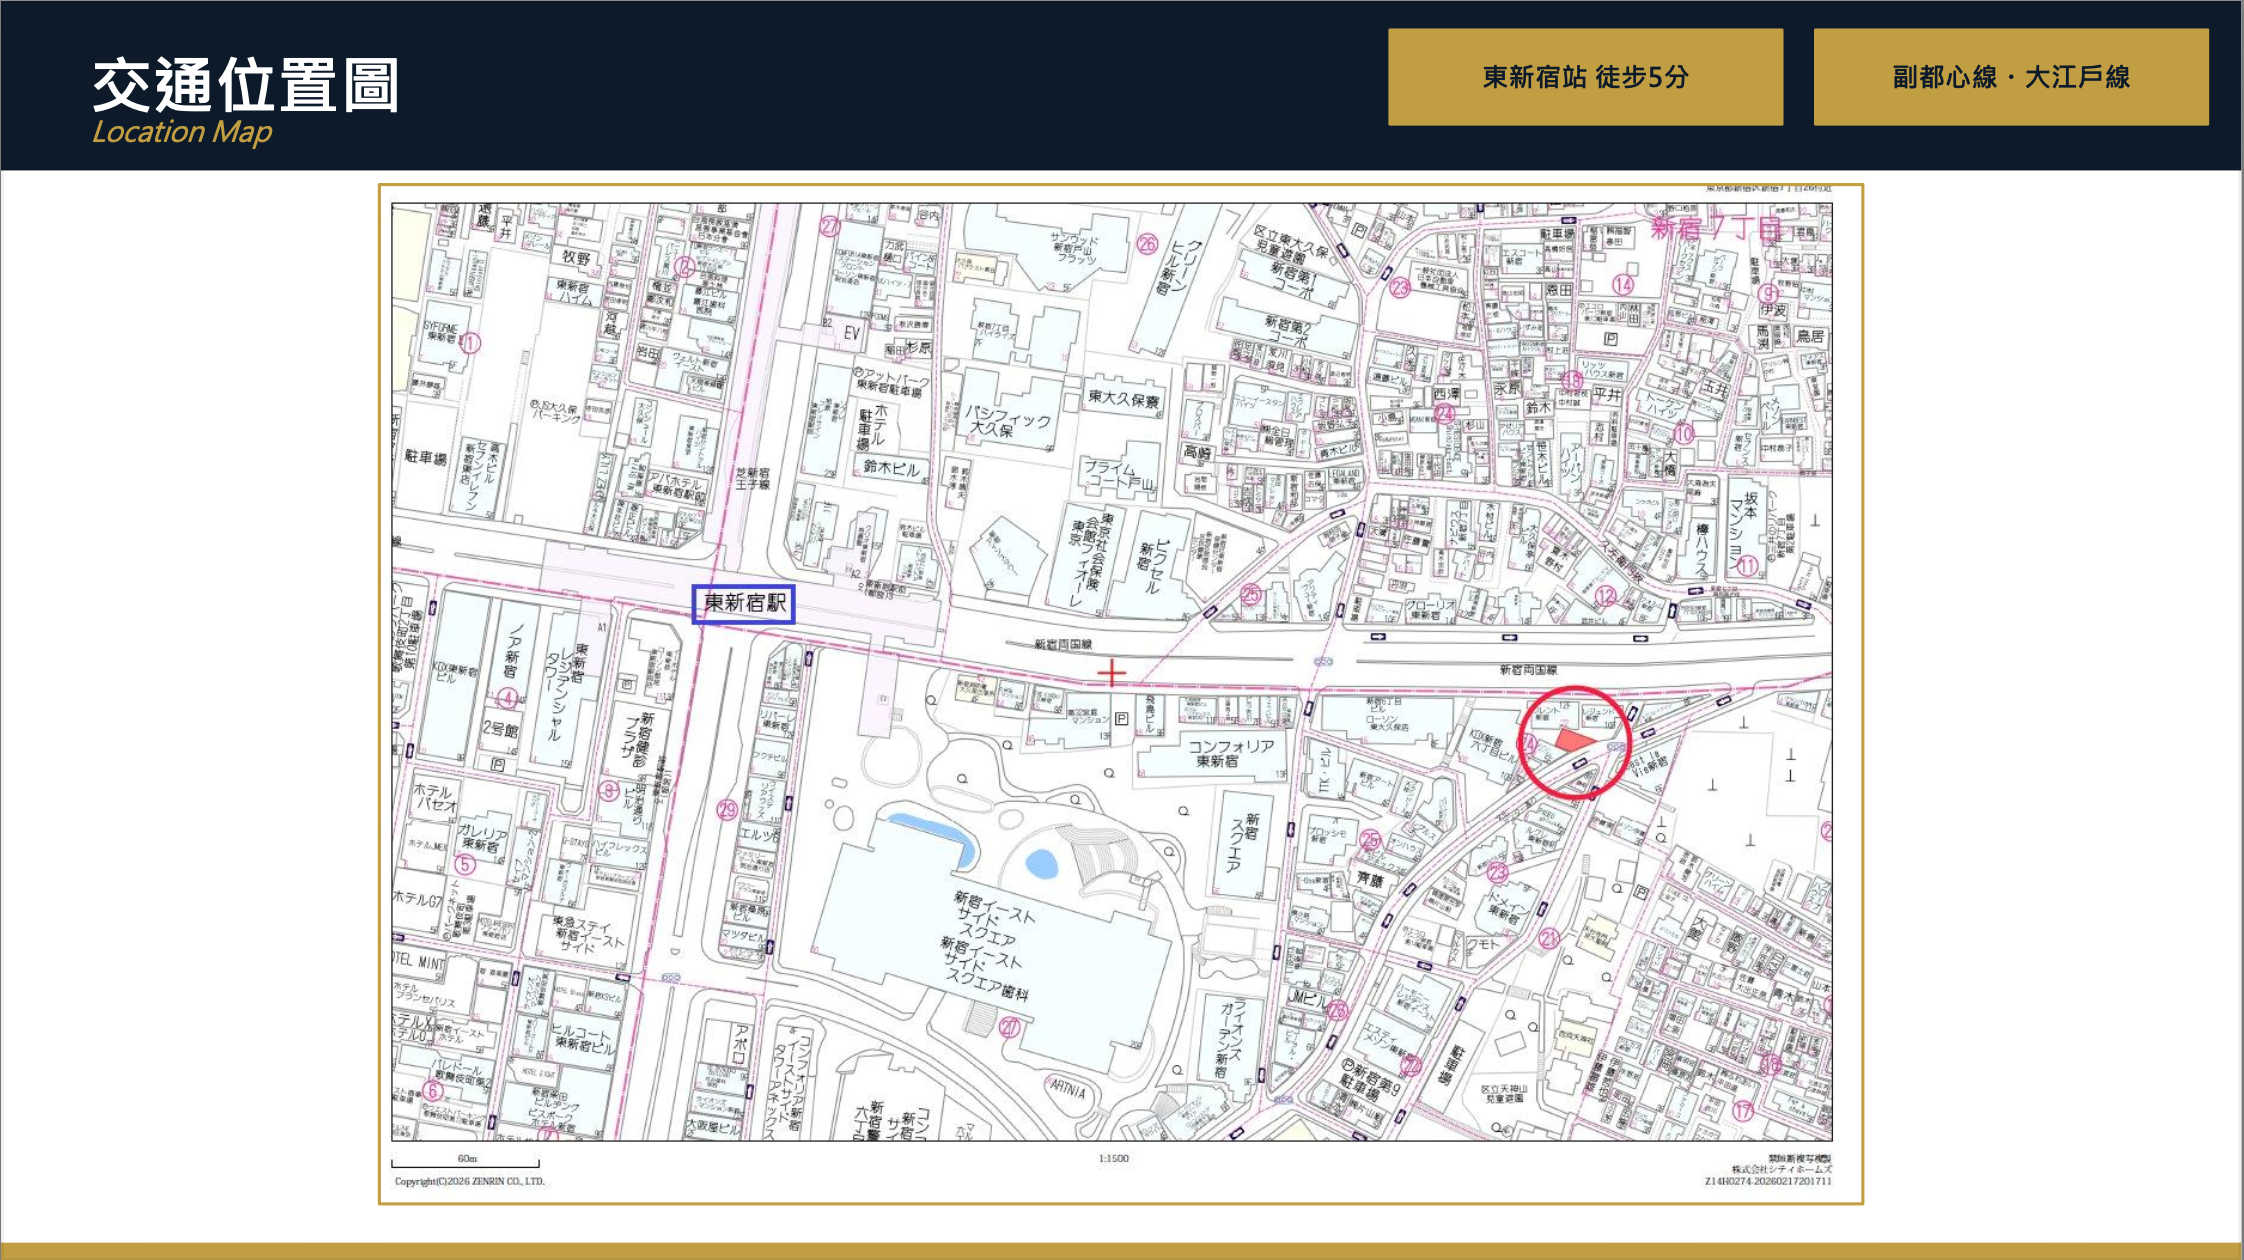Click the 牧野 label on the map
This screenshot has height=1260, width=2244.
(577, 257)
